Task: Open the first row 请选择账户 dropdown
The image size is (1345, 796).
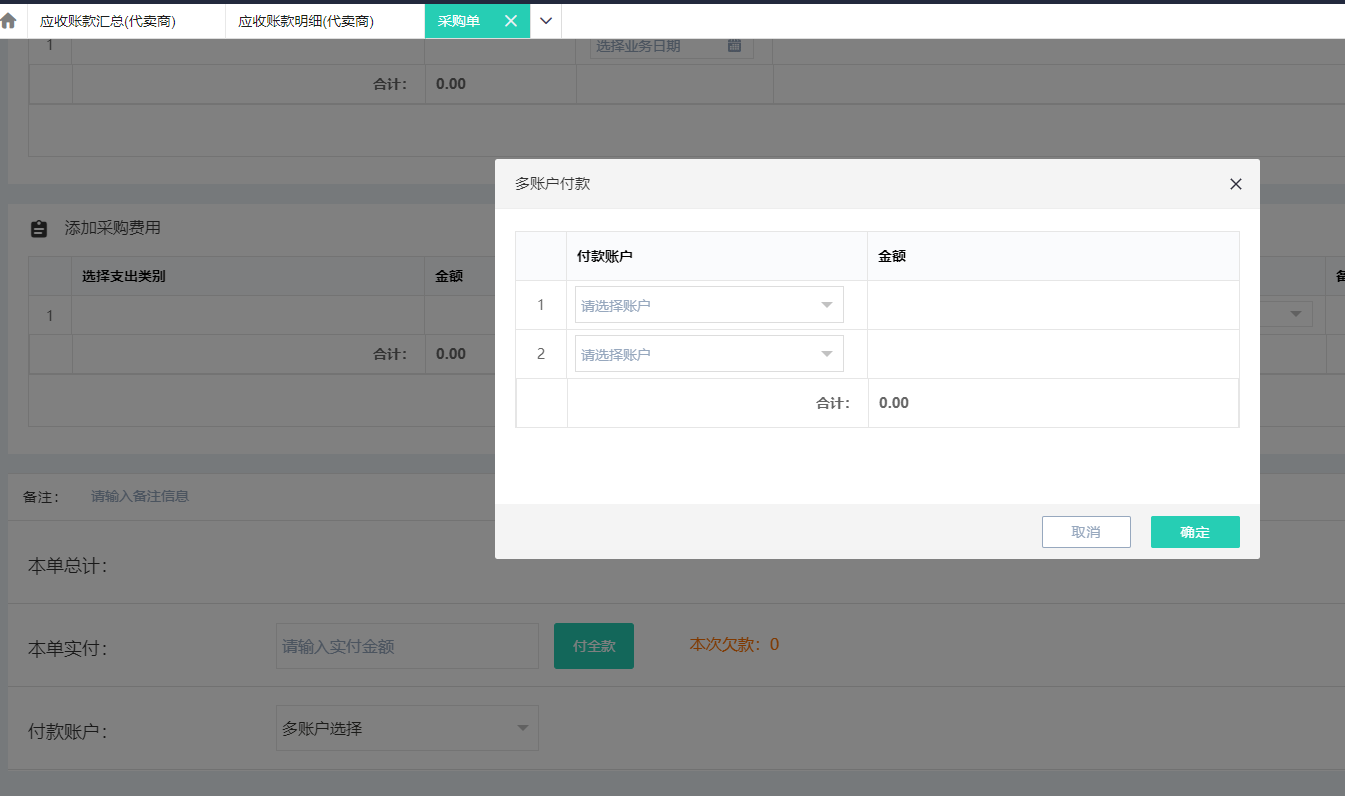Action: click(709, 305)
